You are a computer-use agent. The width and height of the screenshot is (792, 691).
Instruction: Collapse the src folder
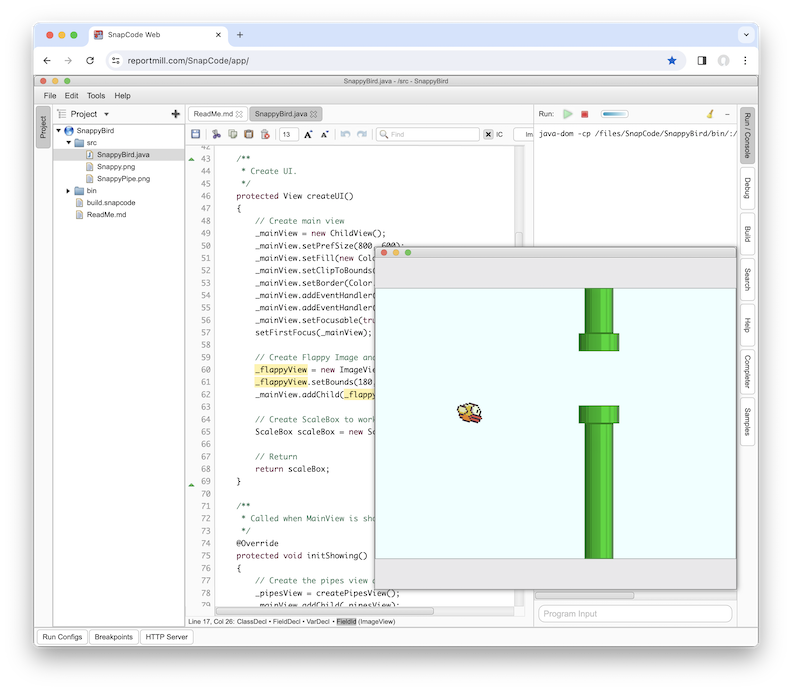[x=69, y=142]
